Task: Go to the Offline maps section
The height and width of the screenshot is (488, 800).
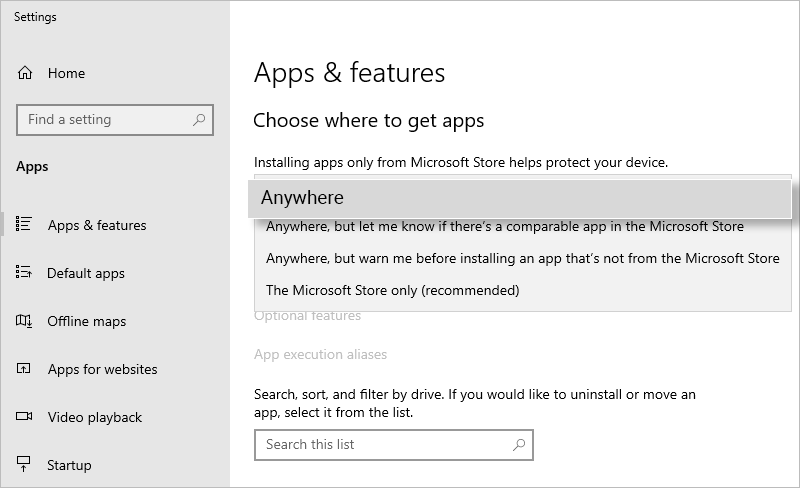Action: pyautogui.click(x=87, y=321)
